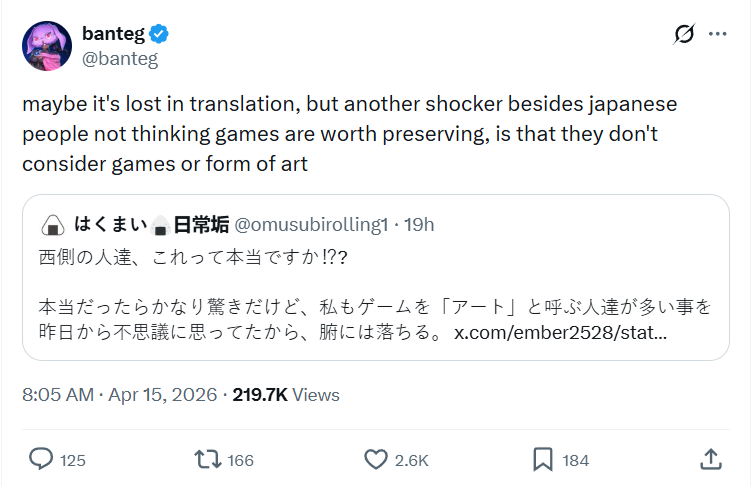The image size is (751, 486).
Task: Open the share upload icon
Action: (x=711, y=459)
